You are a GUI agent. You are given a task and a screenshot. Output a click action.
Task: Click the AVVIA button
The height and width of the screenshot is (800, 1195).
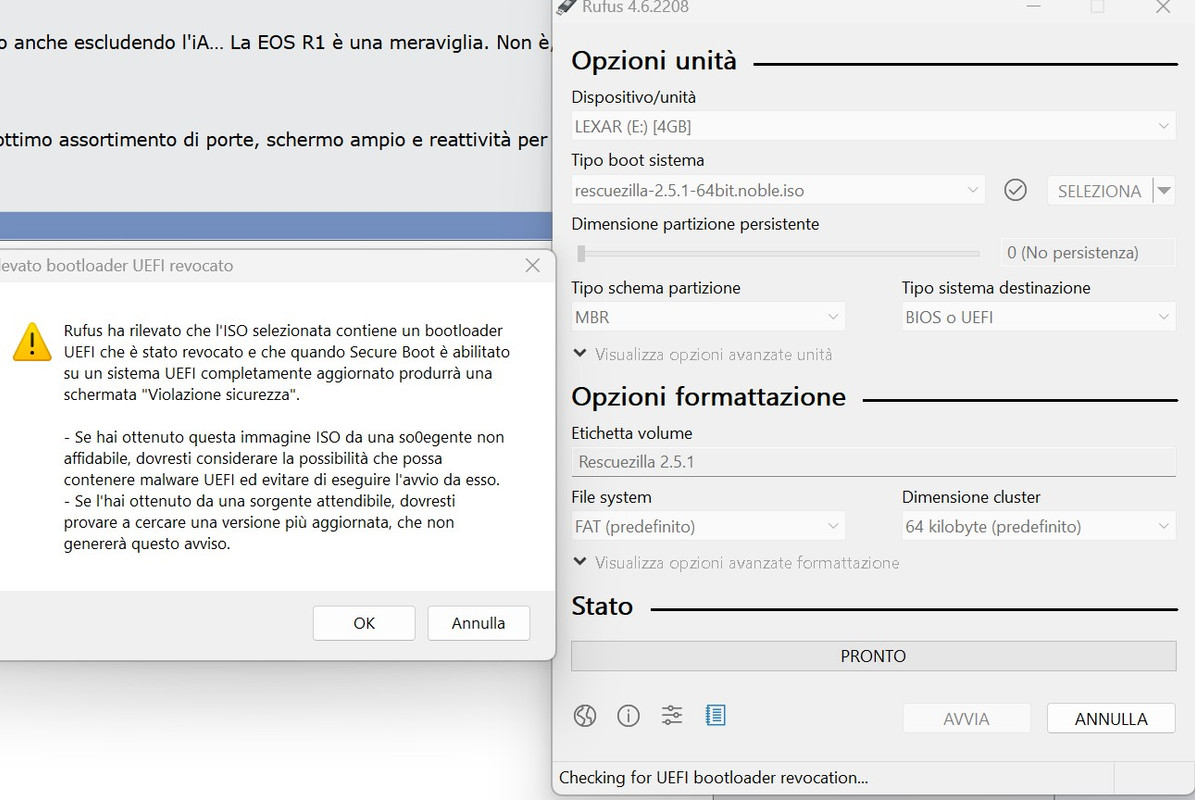point(966,718)
